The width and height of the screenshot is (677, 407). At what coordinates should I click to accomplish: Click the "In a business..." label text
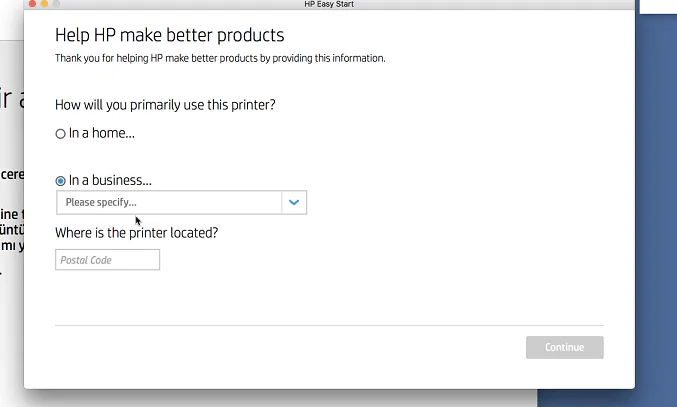coord(110,181)
